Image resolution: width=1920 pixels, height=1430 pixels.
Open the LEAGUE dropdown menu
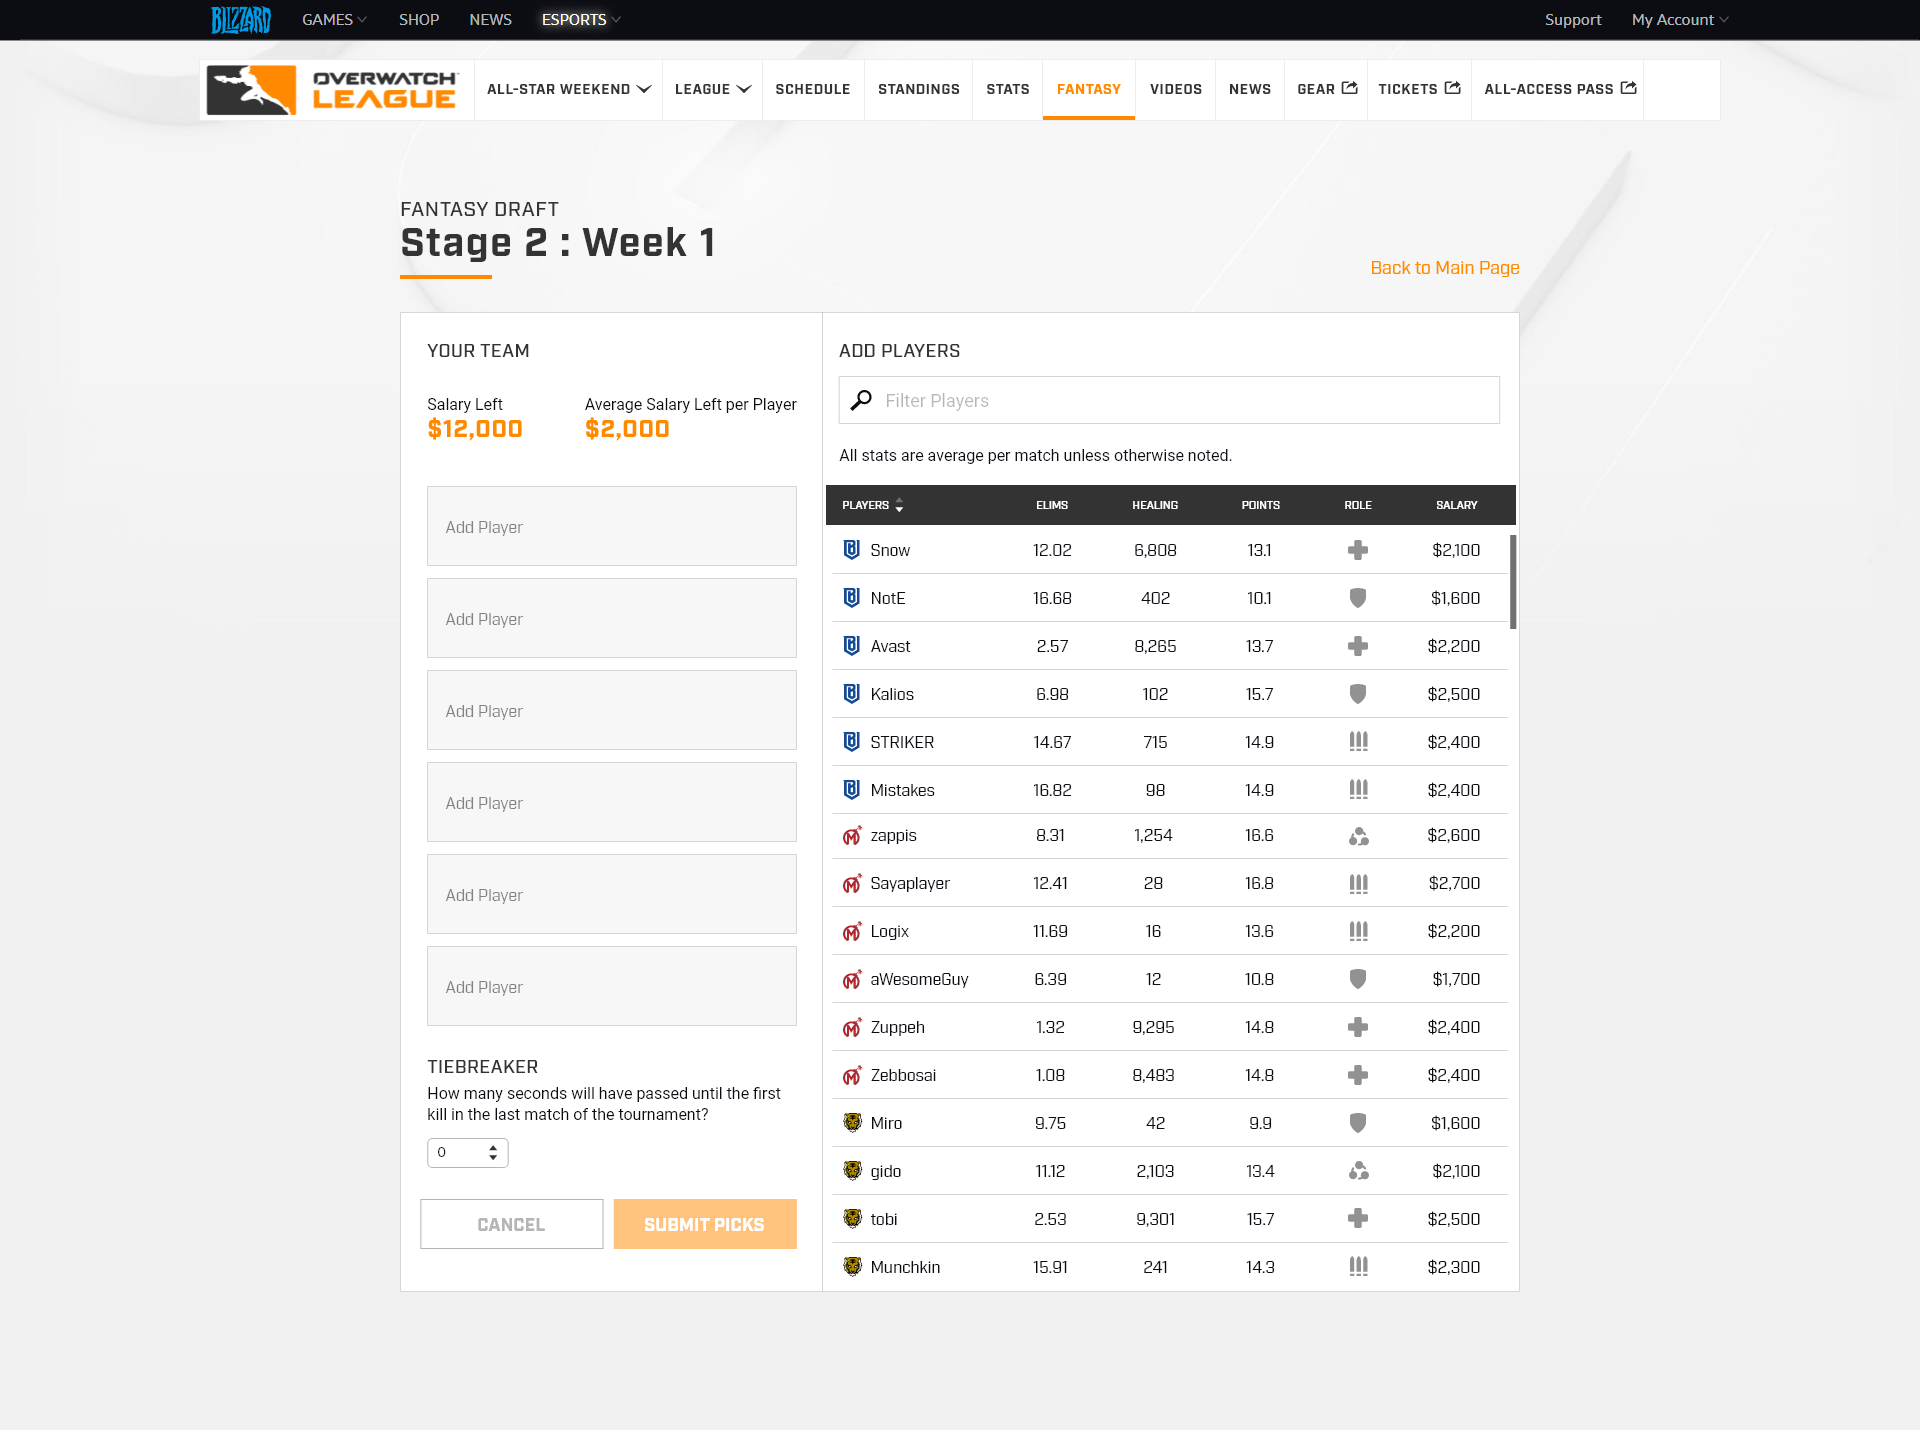[711, 89]
